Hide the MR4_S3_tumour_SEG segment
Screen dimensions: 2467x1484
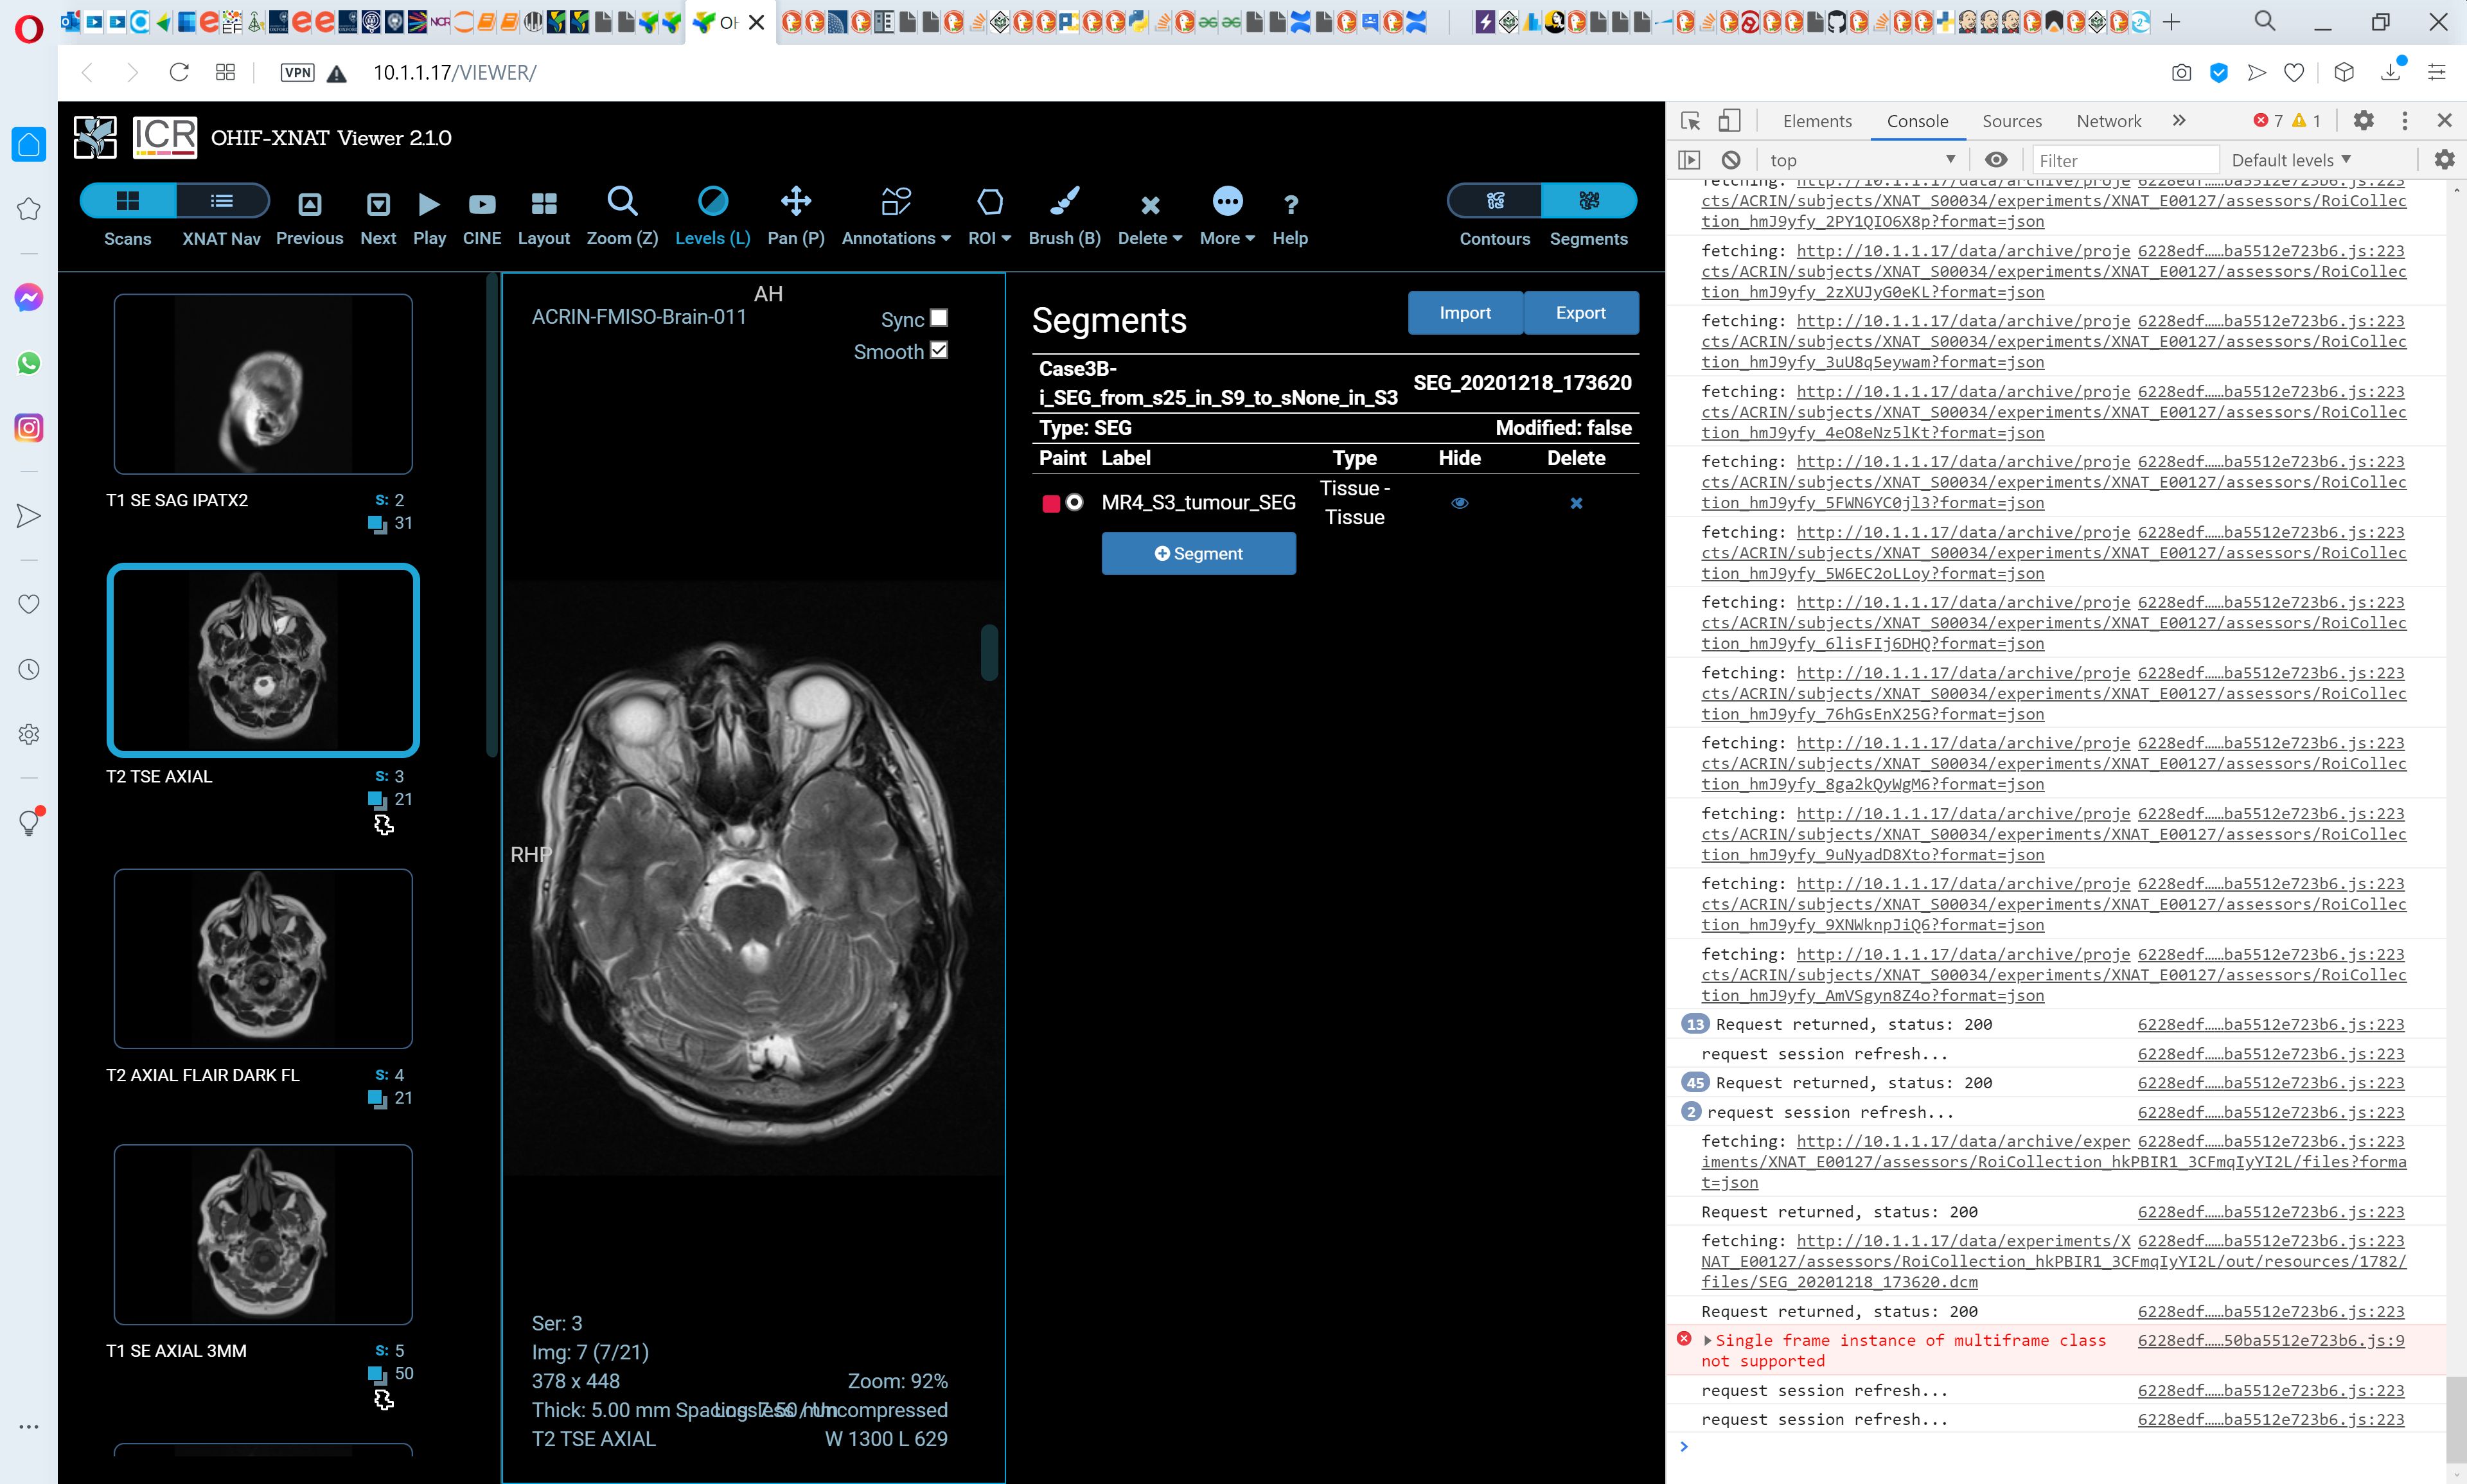(1460, 503)
